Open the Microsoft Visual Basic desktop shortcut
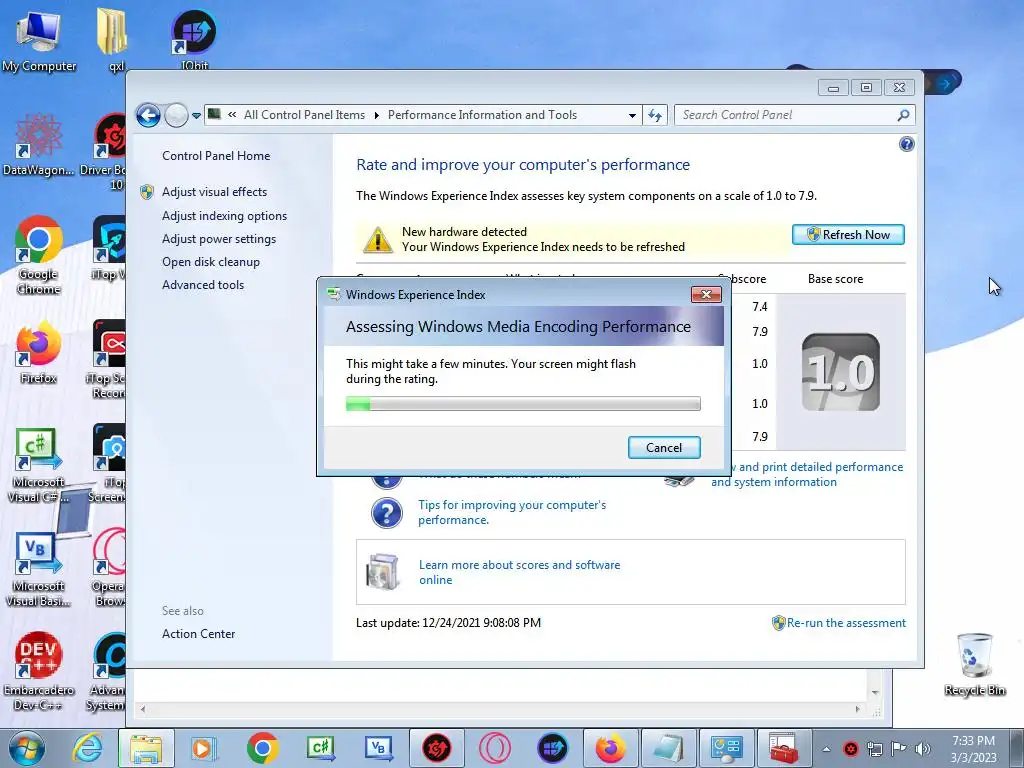Viewport: 1024px width, 768px height. coord(39,569)
